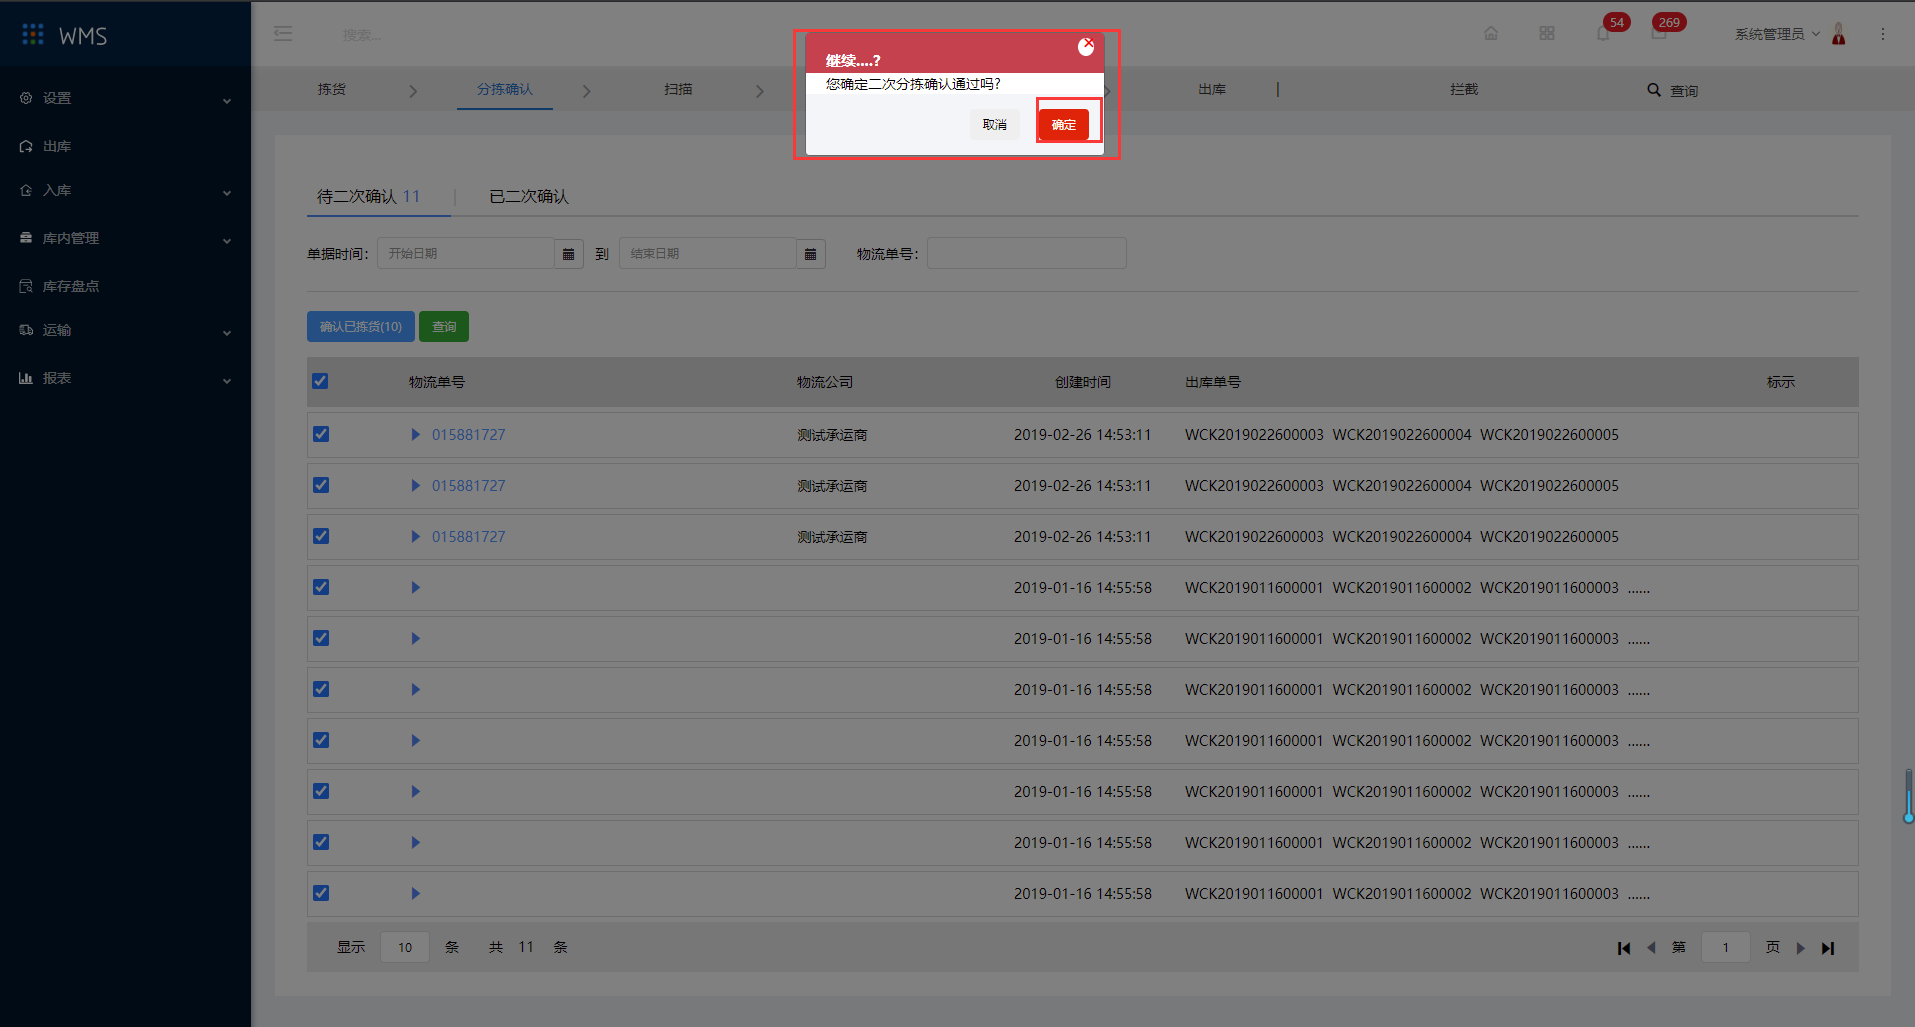Image resolution: width=1915 pixels, height=1027 pixels.
Task: Select 拦截 step tab
Action: tap(1464, 89)
